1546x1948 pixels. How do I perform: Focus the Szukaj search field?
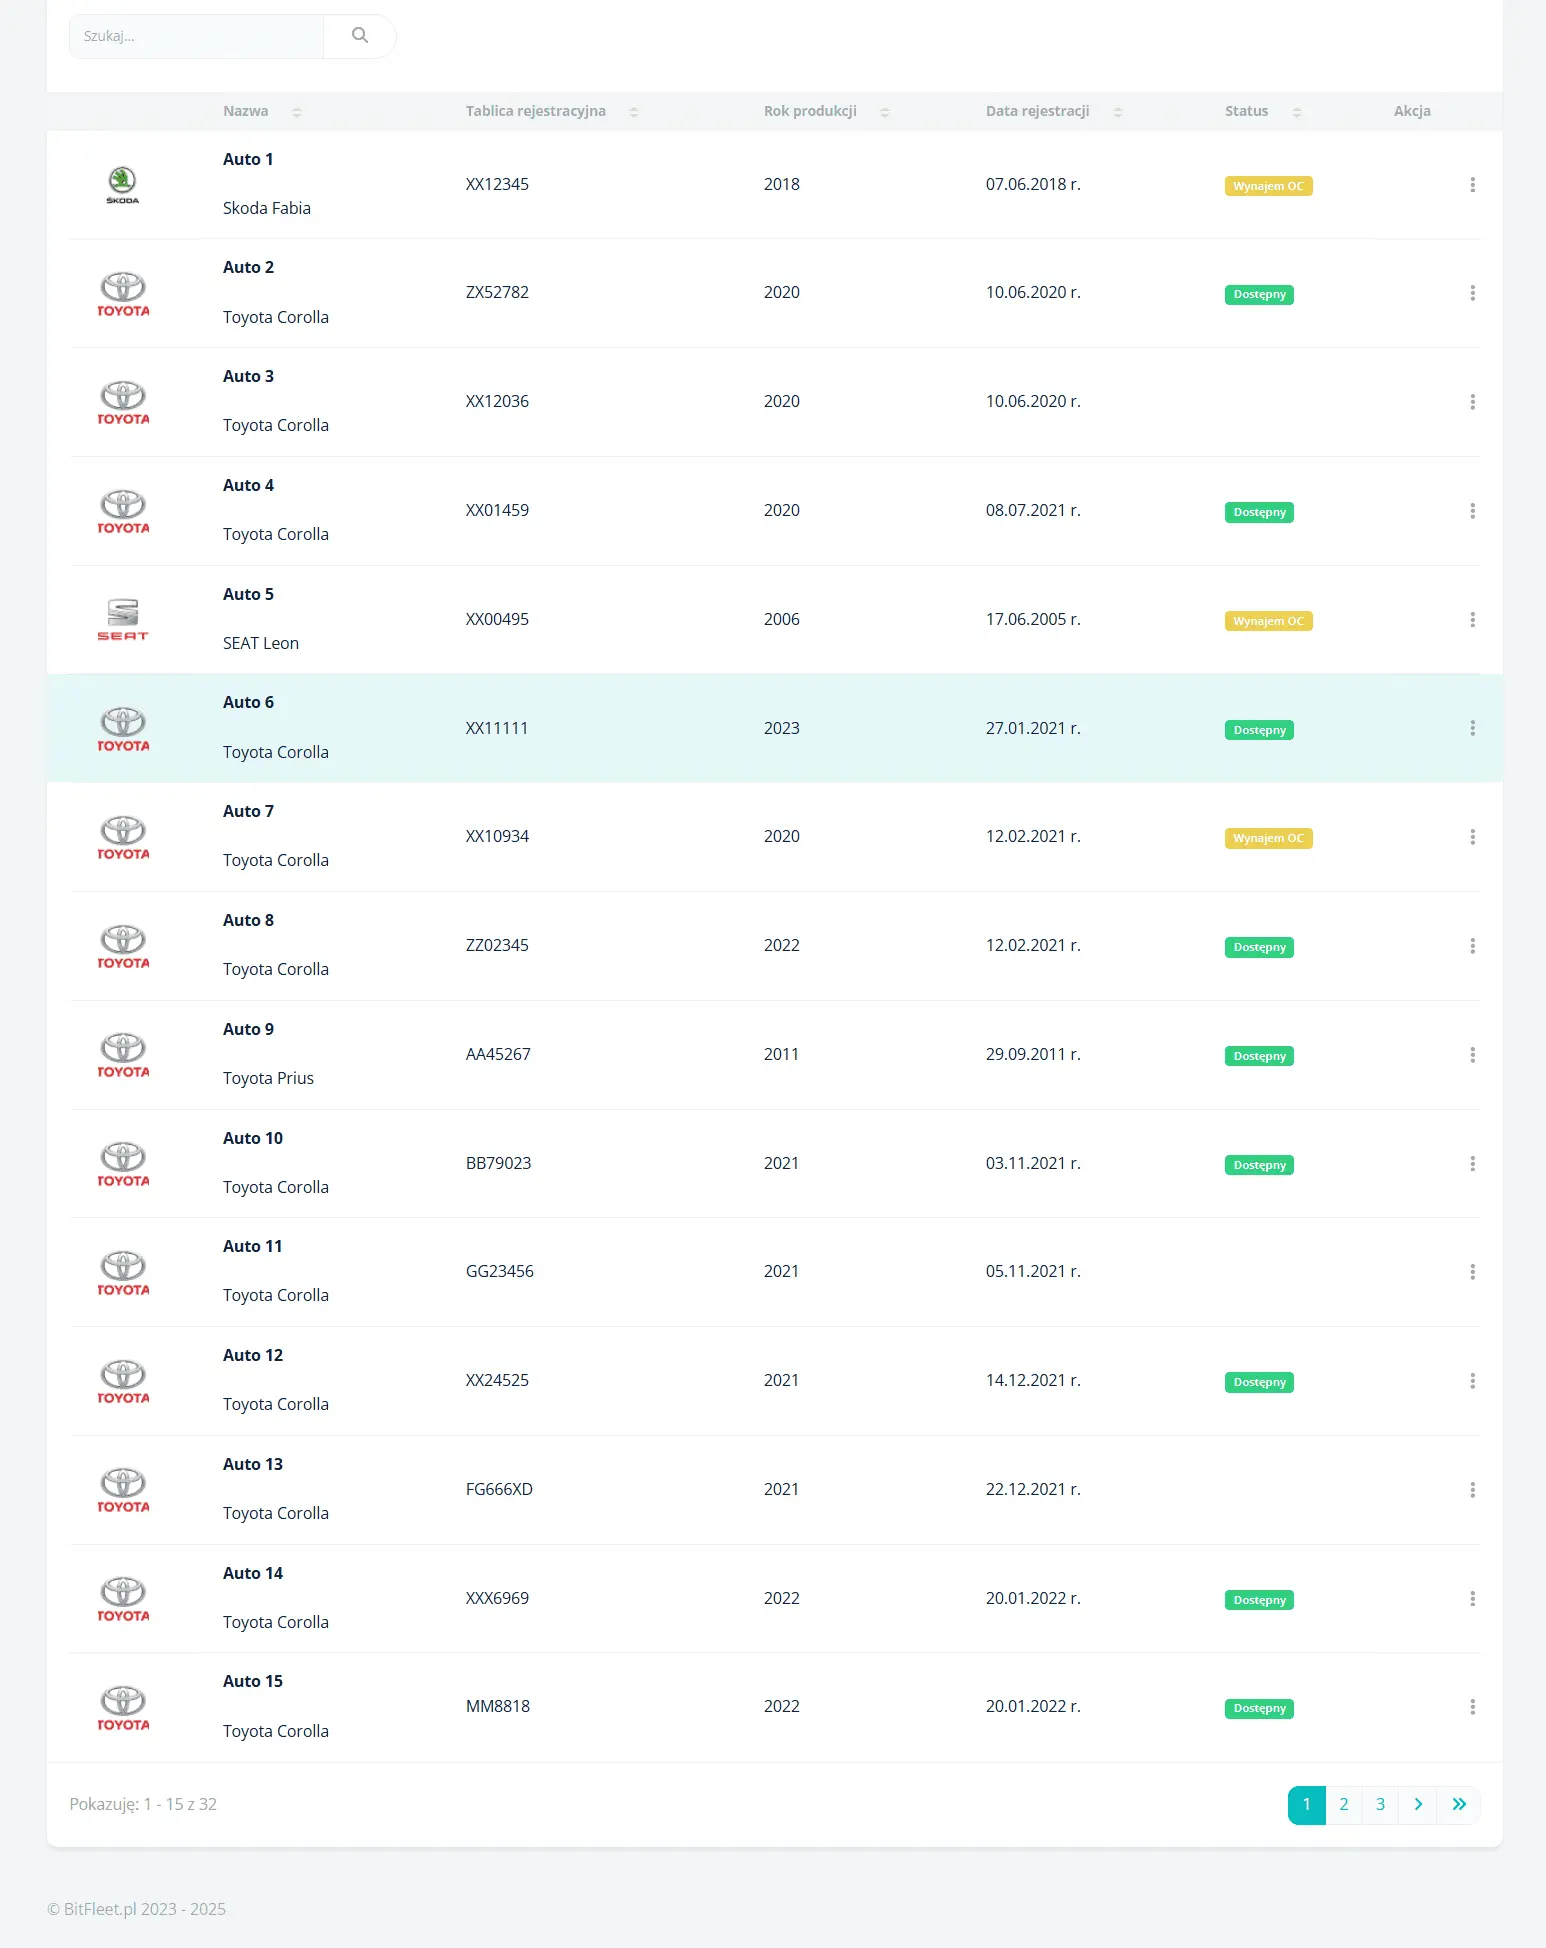[x=196, y=36]
